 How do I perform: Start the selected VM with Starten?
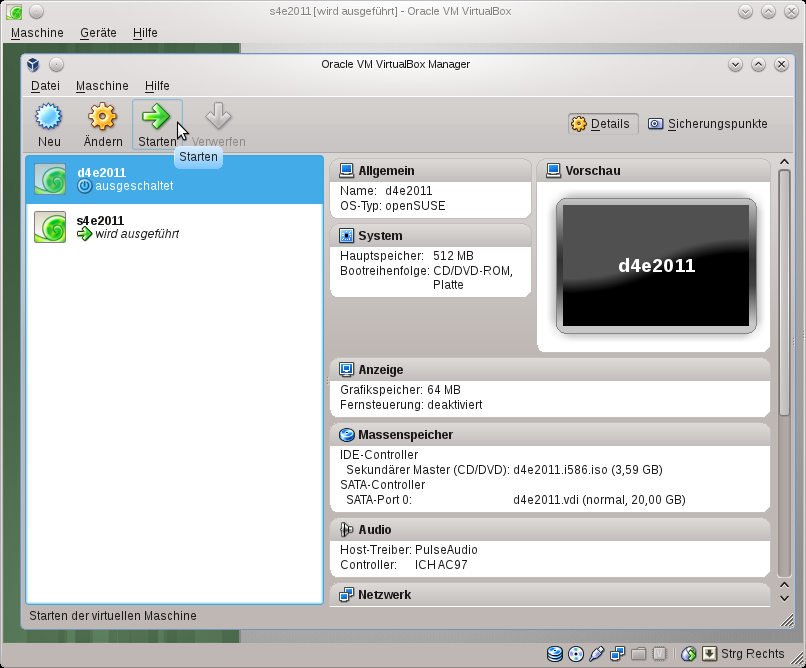[x=157, y=125]
